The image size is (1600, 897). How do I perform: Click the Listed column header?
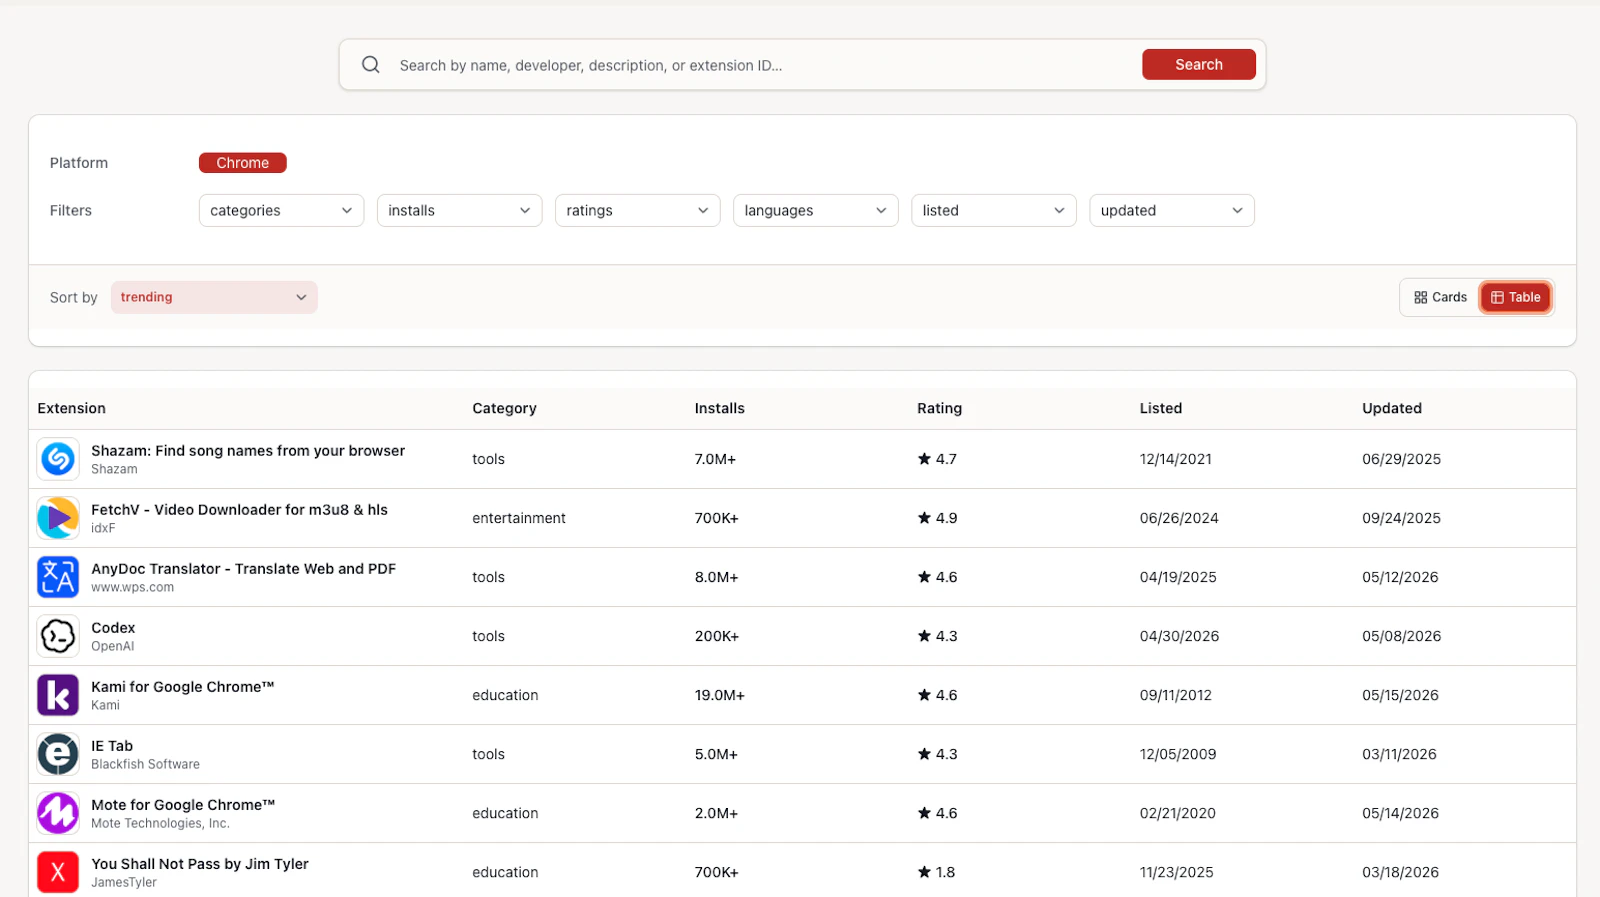click(1161, 408)
